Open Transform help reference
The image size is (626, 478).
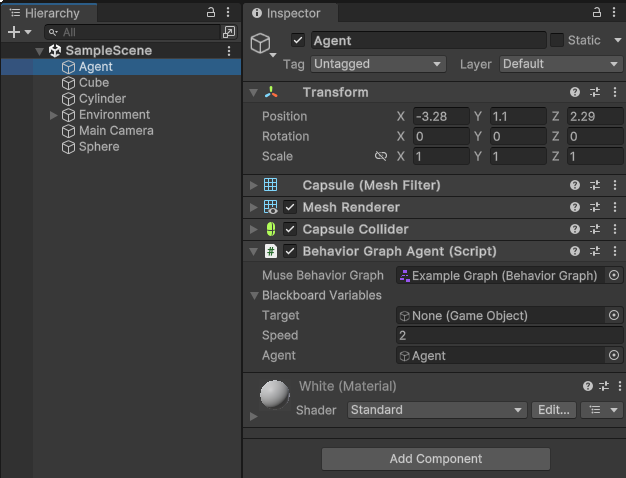click(575, 92)
